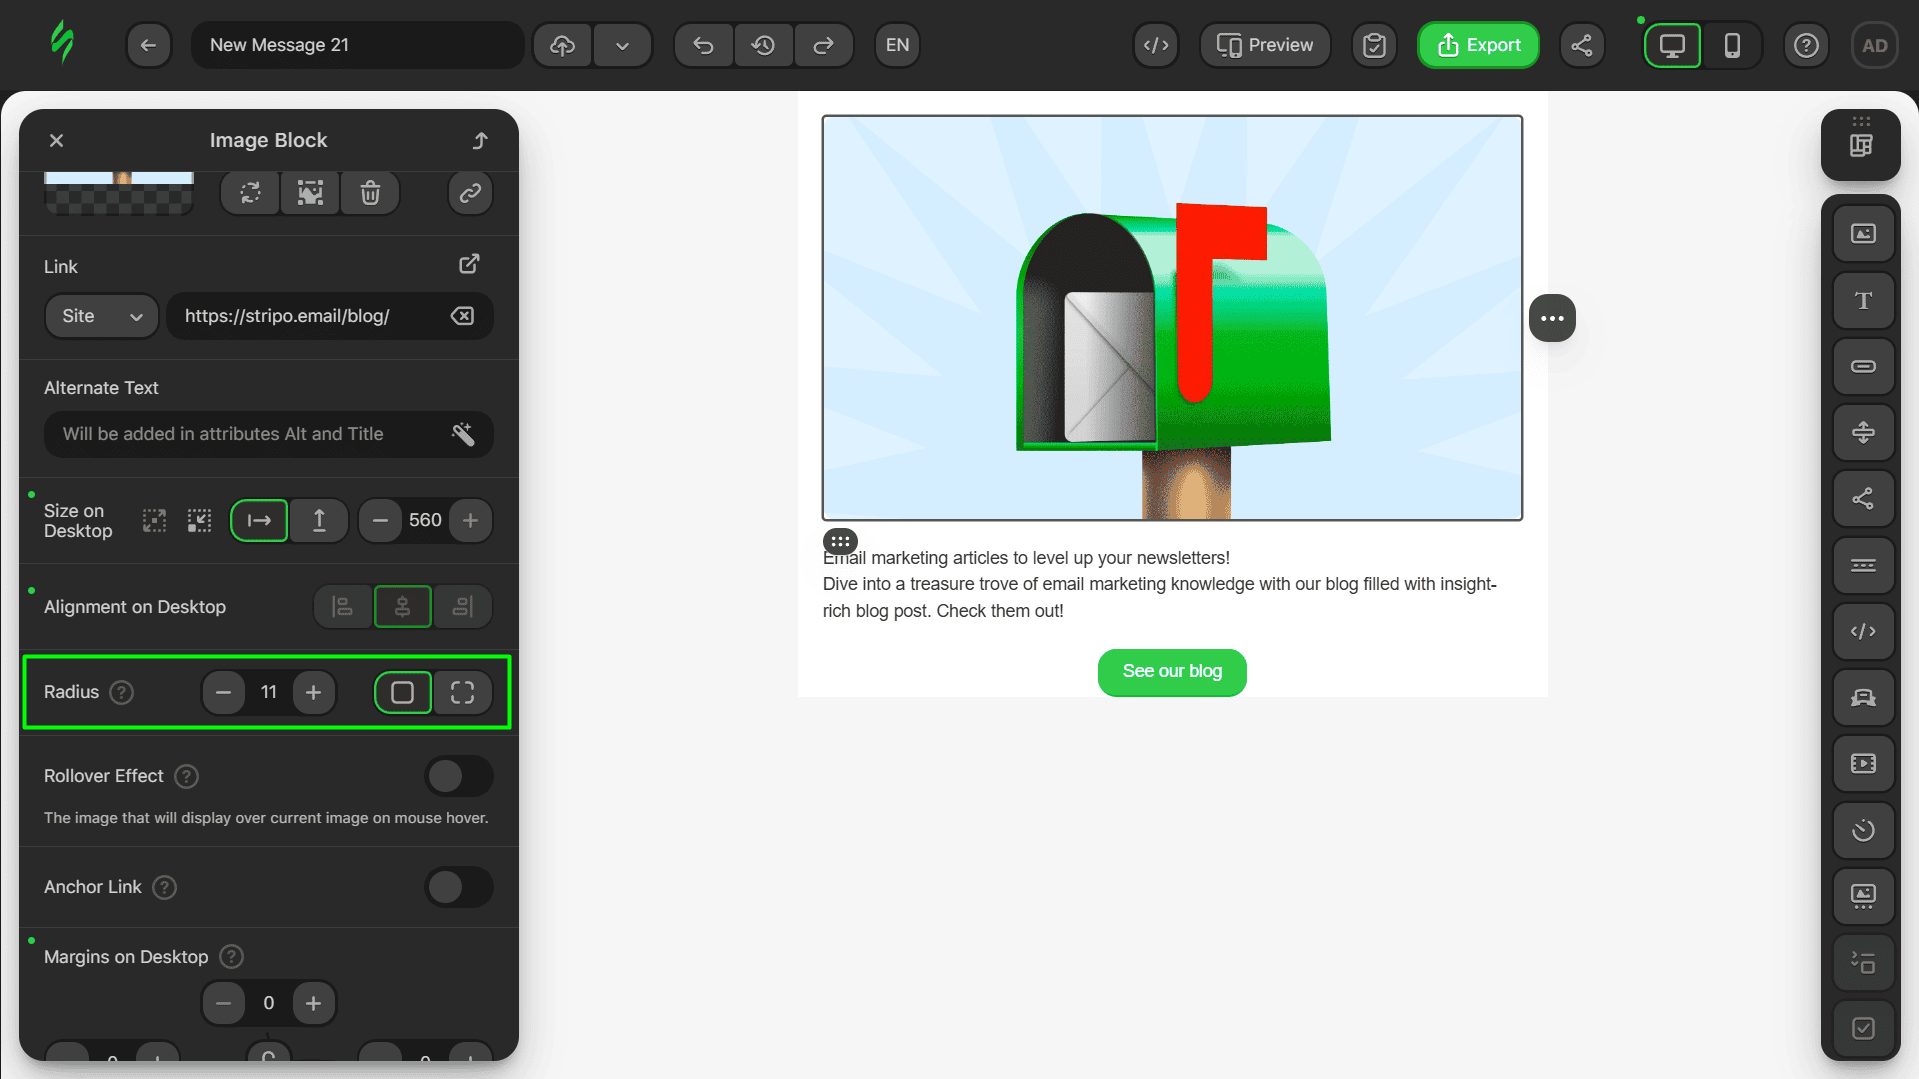Switch to mobile view mode
Image resolution: width=1919 pixels, height=1079 pixels.
coord(1732,45)
